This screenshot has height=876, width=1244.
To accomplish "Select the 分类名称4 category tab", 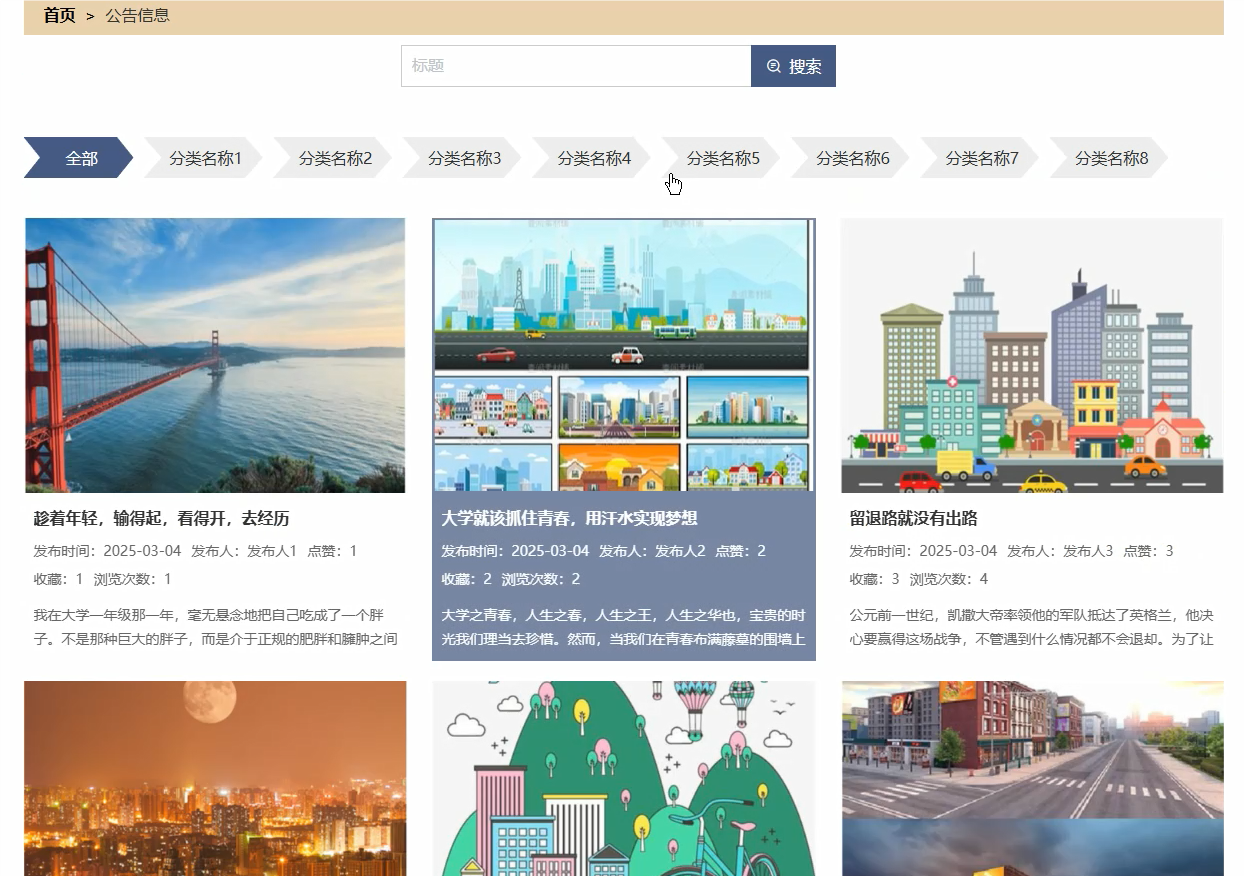I will click(x=592, y=158).
